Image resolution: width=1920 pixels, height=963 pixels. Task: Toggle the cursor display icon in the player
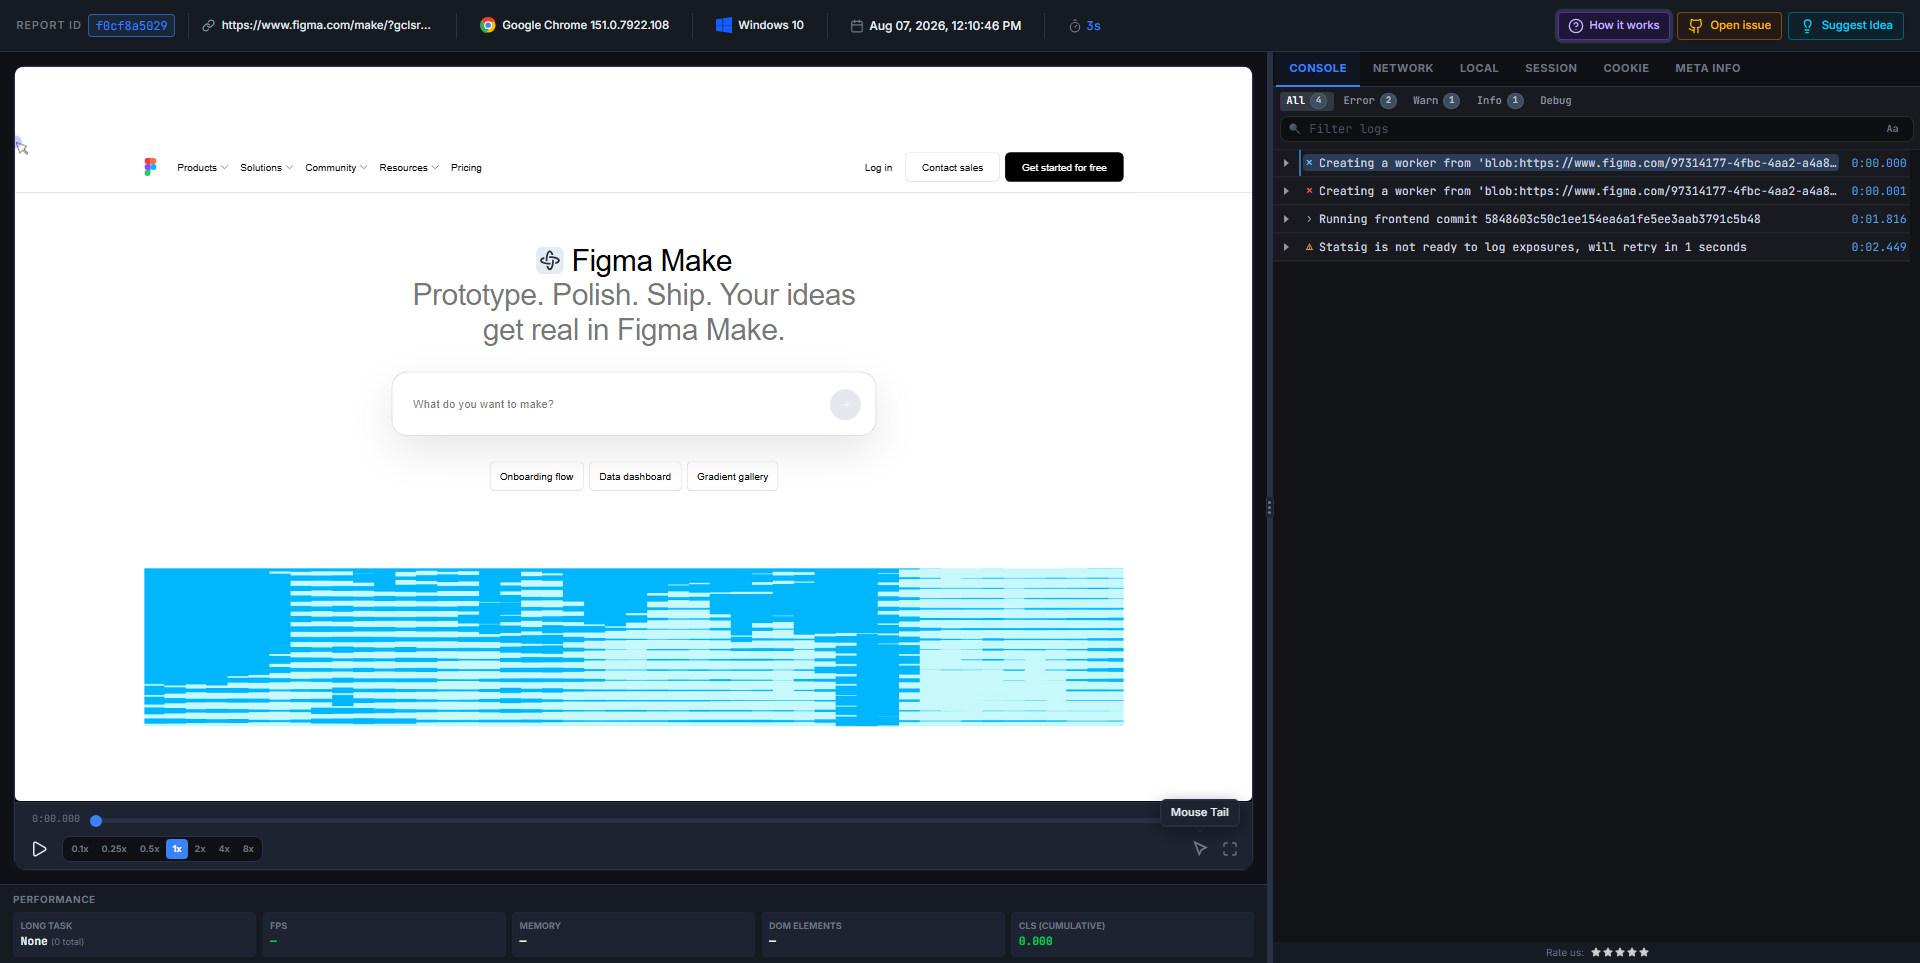point(1200,849)
